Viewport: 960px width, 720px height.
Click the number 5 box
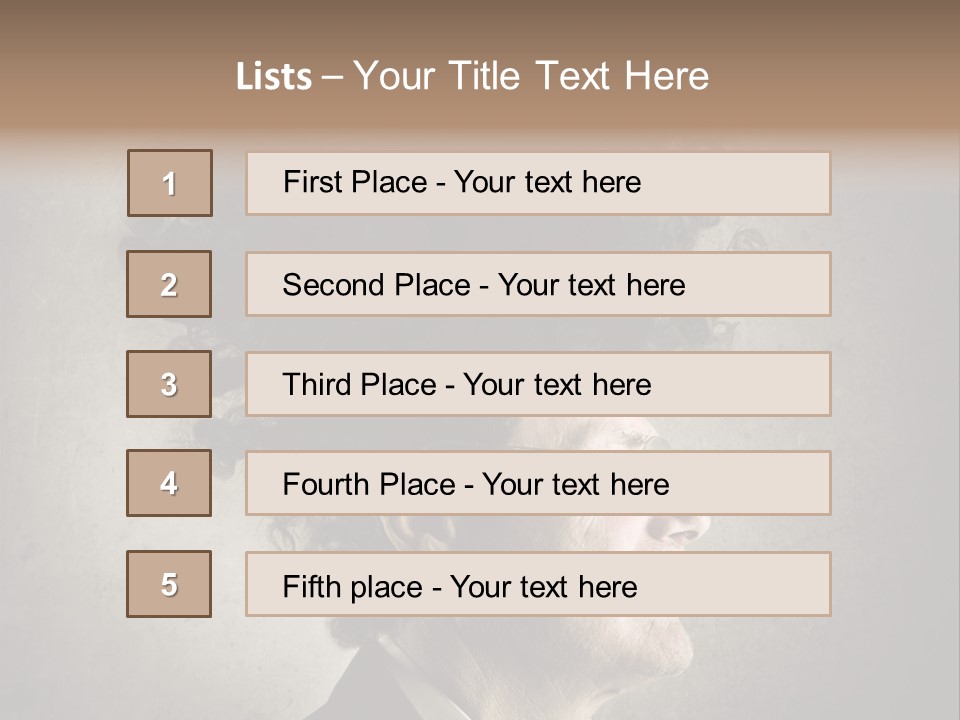pos(169,583)
